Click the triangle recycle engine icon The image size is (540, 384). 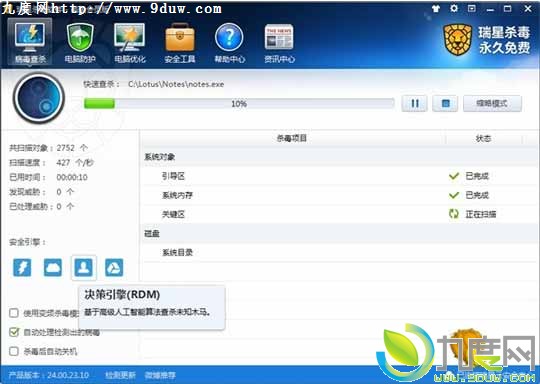click(x=114, y=267)
